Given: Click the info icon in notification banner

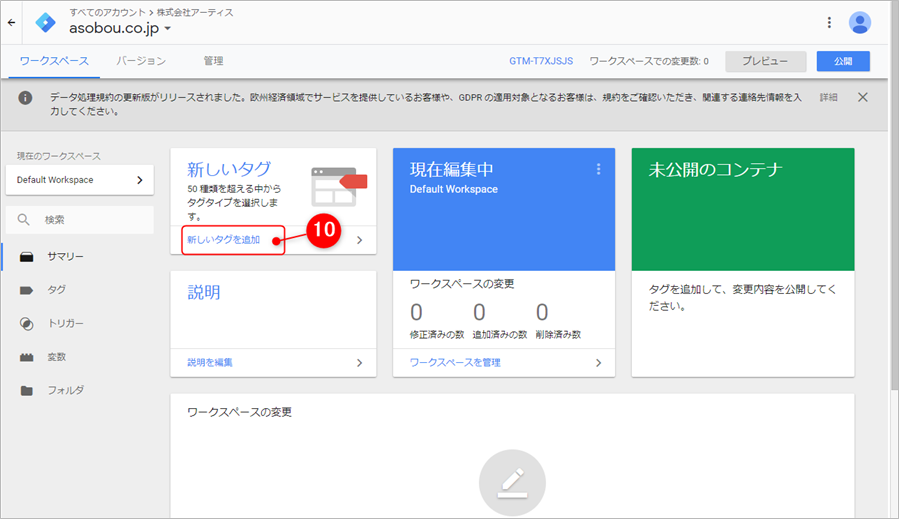Looking at the screenshot, I should point(25,97).
